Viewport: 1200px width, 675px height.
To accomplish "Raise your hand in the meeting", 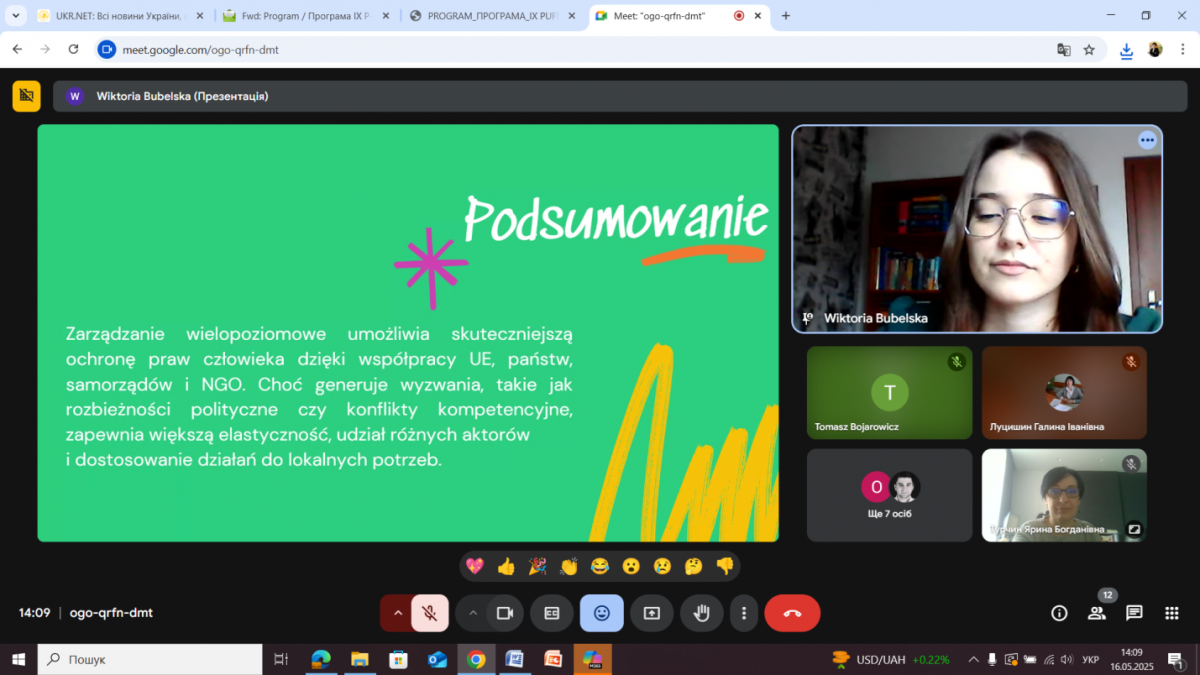I will point(702,613).
